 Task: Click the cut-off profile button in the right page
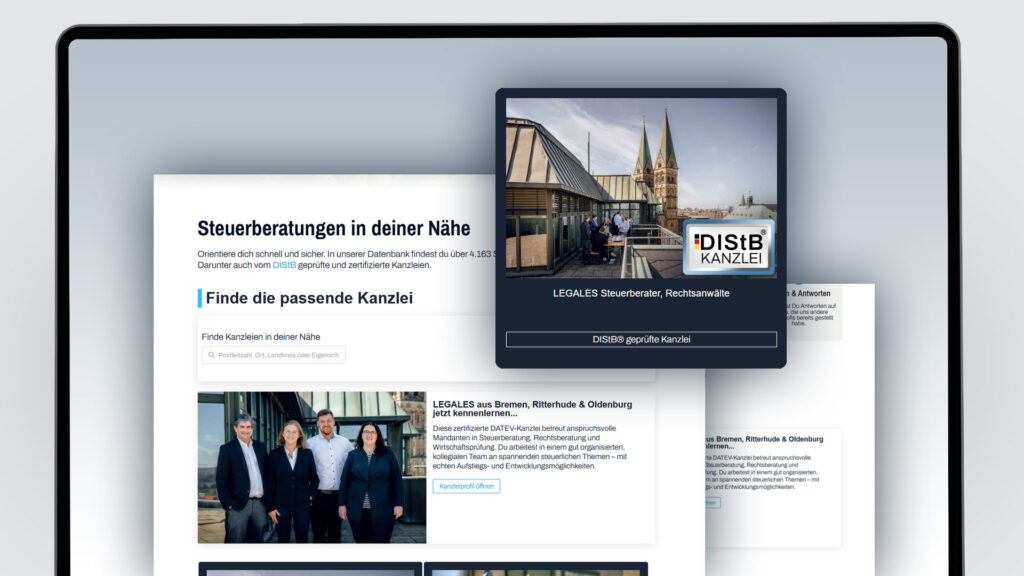point(712,502)
